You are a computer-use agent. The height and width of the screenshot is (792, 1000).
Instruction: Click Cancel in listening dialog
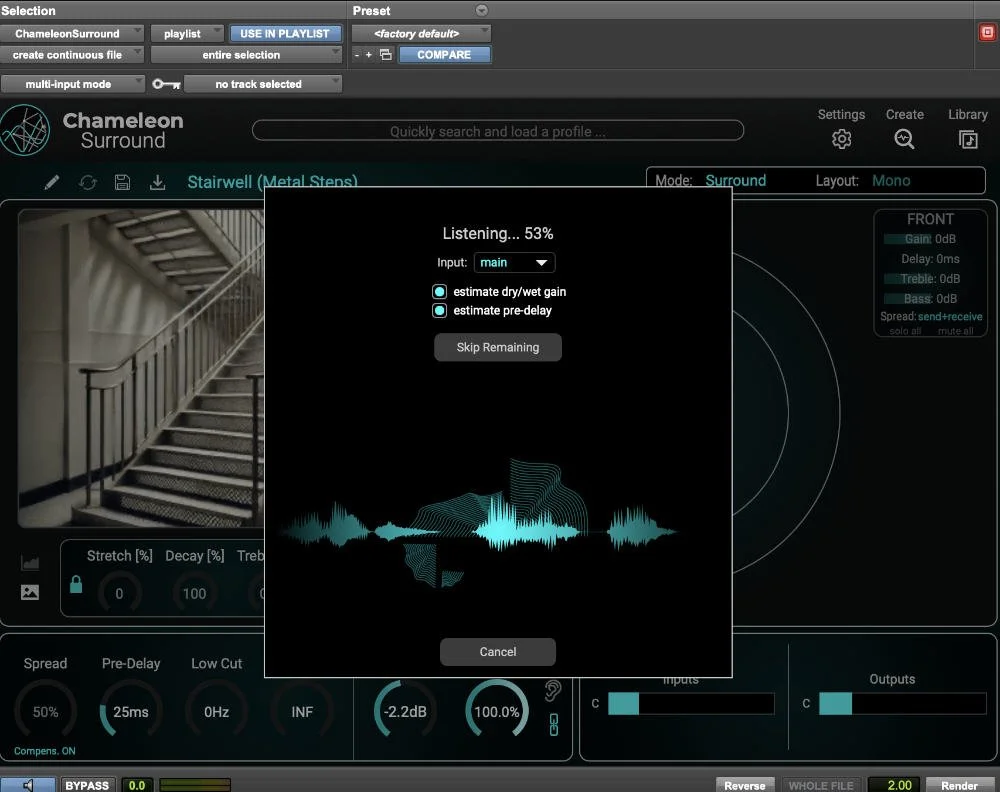click(x=497, y=652)
